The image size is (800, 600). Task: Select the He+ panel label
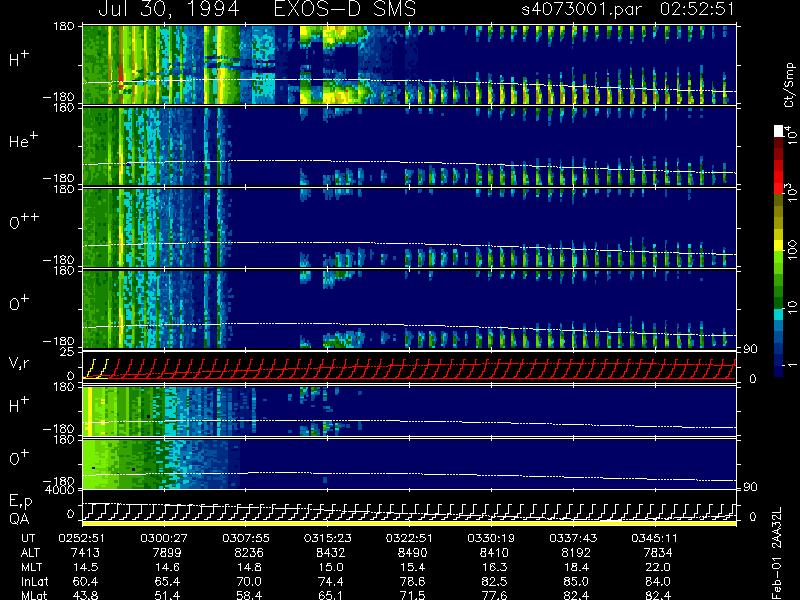coord(22,140)
